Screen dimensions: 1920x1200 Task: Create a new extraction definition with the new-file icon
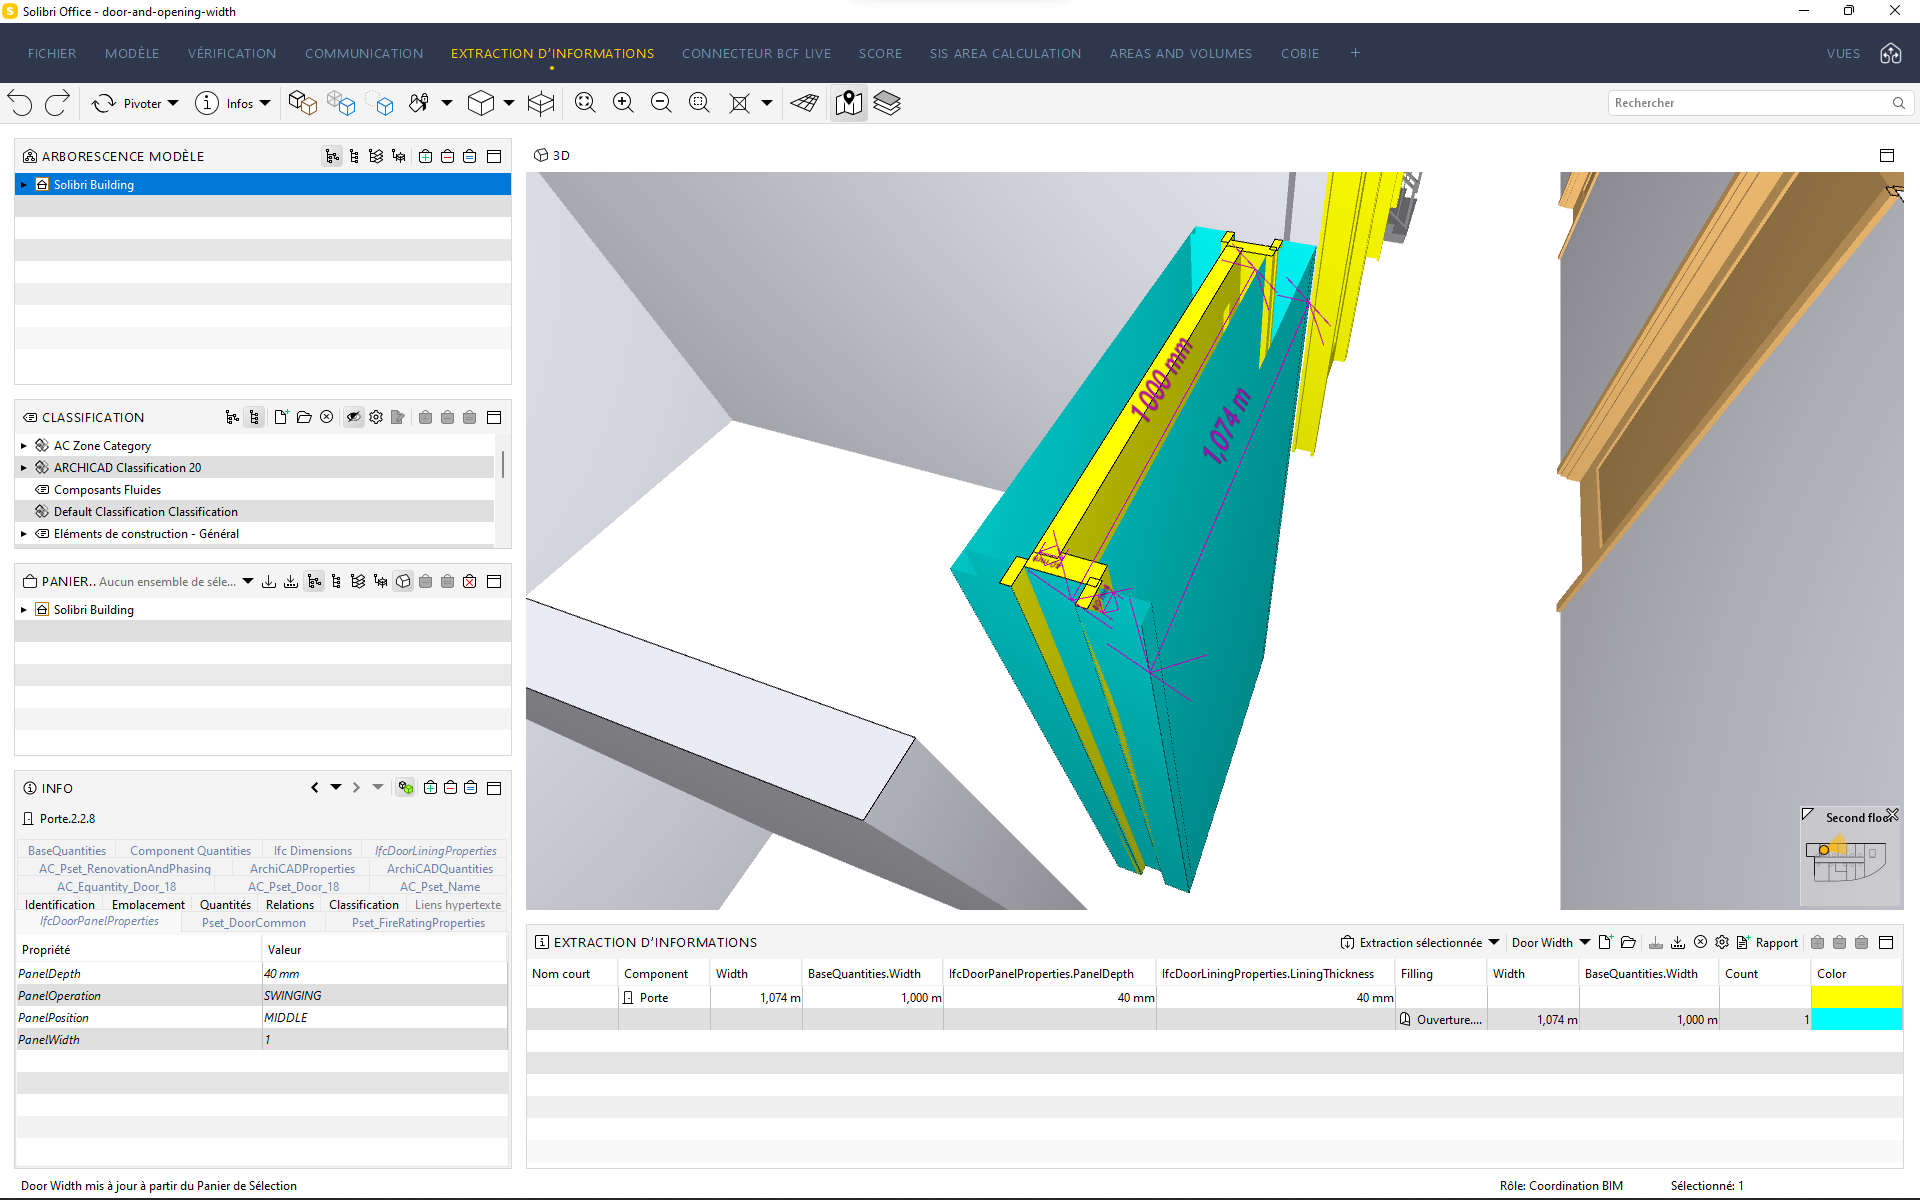point(1606,942)
